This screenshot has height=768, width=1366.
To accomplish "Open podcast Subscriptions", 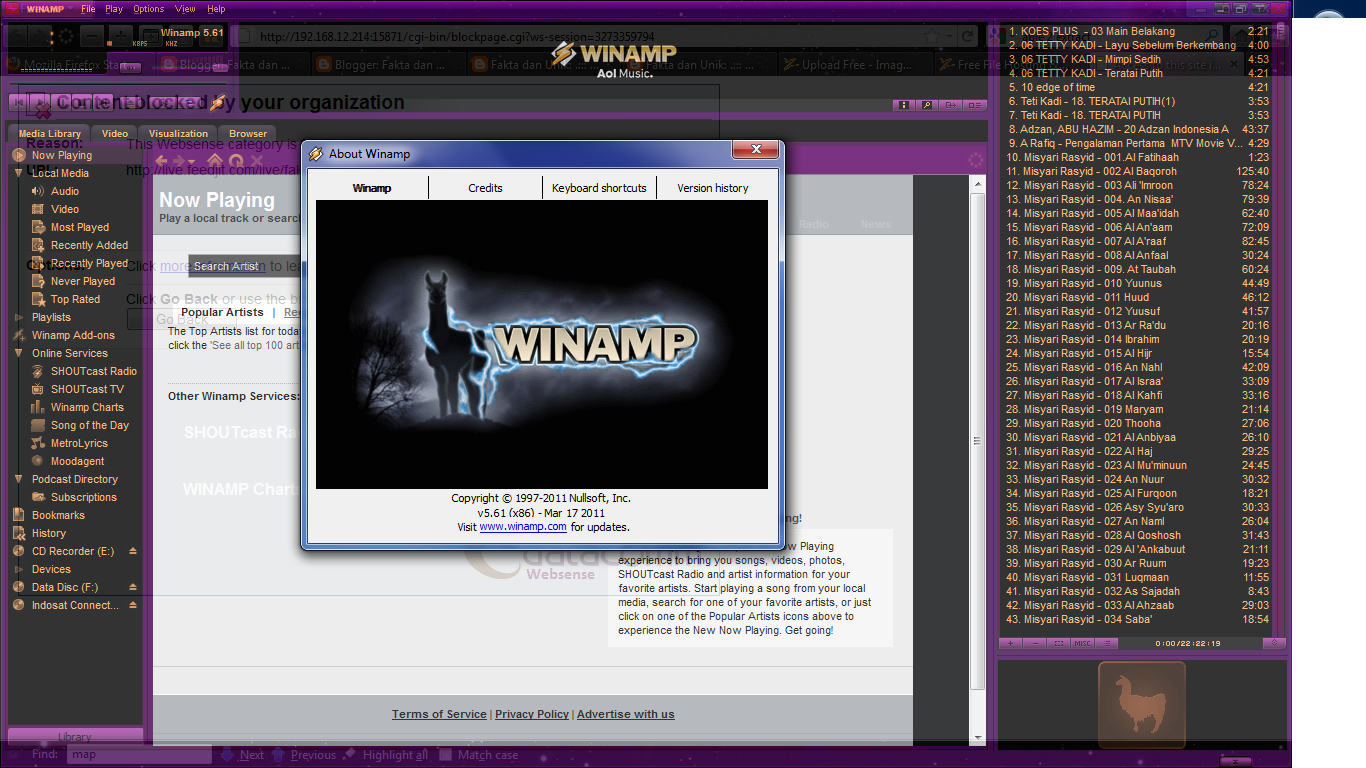I will pyautogui.click(x=84, y=497).
